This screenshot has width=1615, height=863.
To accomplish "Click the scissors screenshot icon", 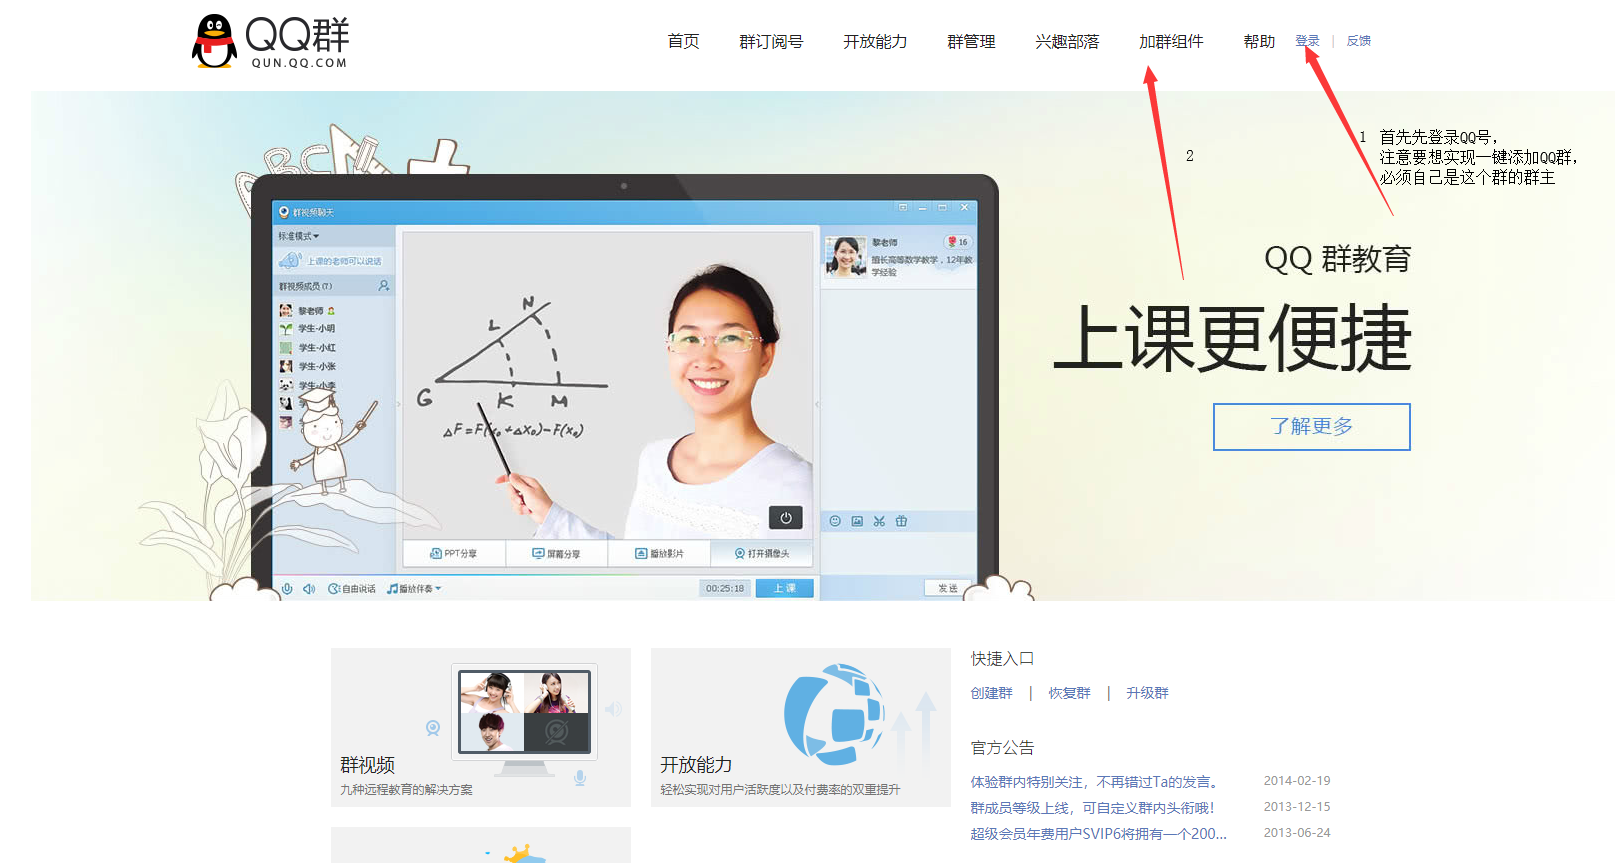I will click(x=879, y=521).
